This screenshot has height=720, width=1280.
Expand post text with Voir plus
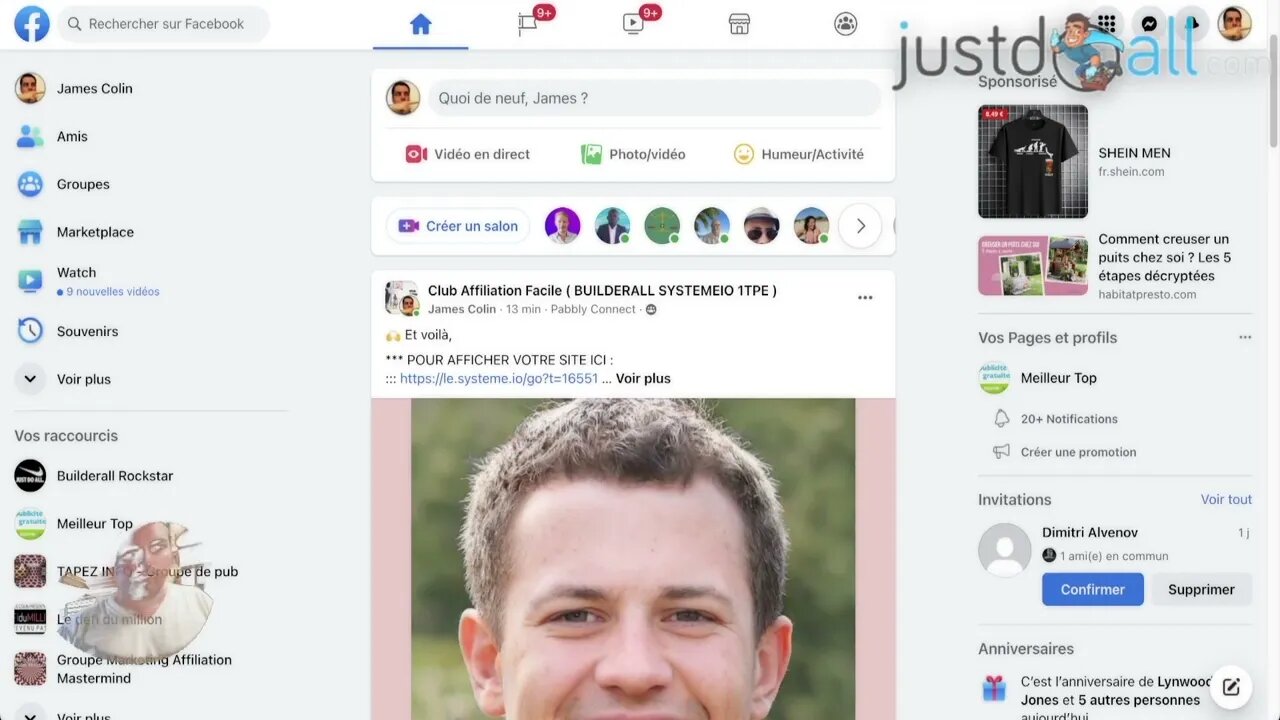[643, 378]
